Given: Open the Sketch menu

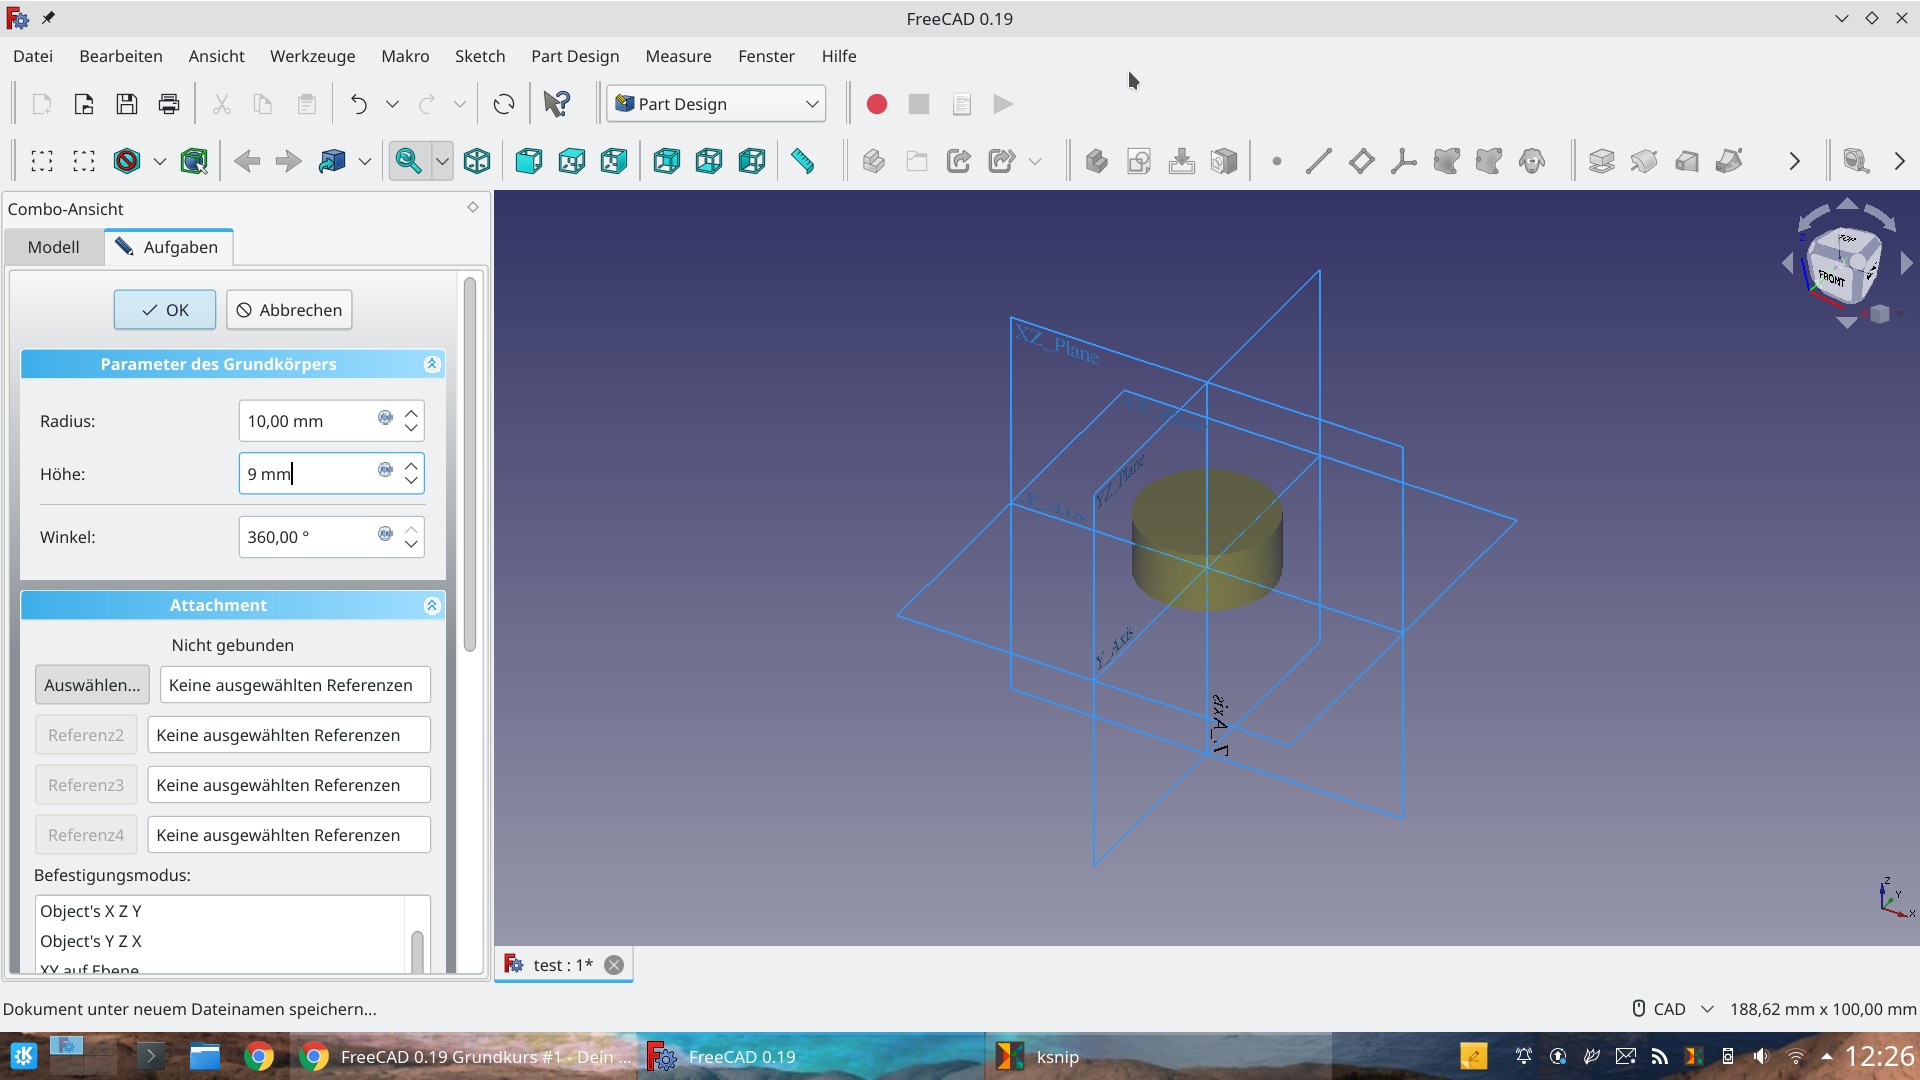Looking at the screenshot, I should point(479,56).
